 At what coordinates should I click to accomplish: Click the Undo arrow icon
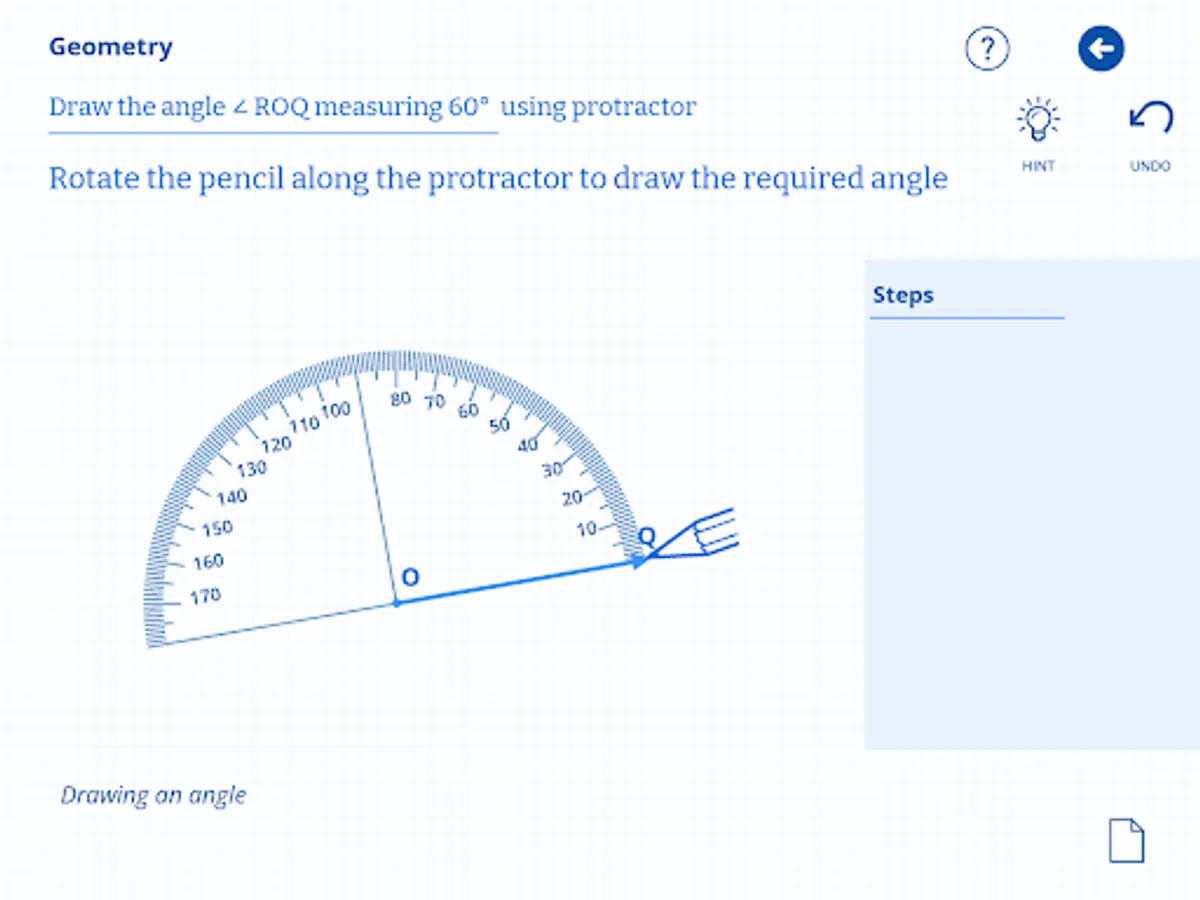click(x=1150, y=118)
